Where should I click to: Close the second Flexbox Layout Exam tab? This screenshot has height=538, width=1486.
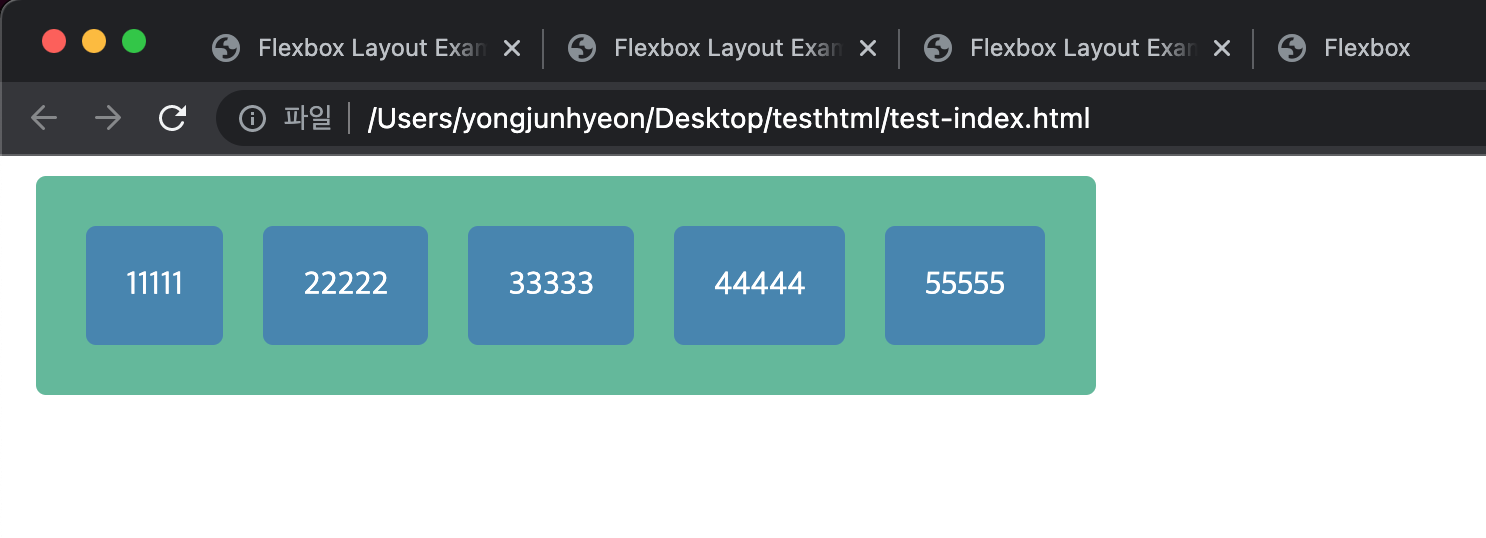tap(868, 48)
